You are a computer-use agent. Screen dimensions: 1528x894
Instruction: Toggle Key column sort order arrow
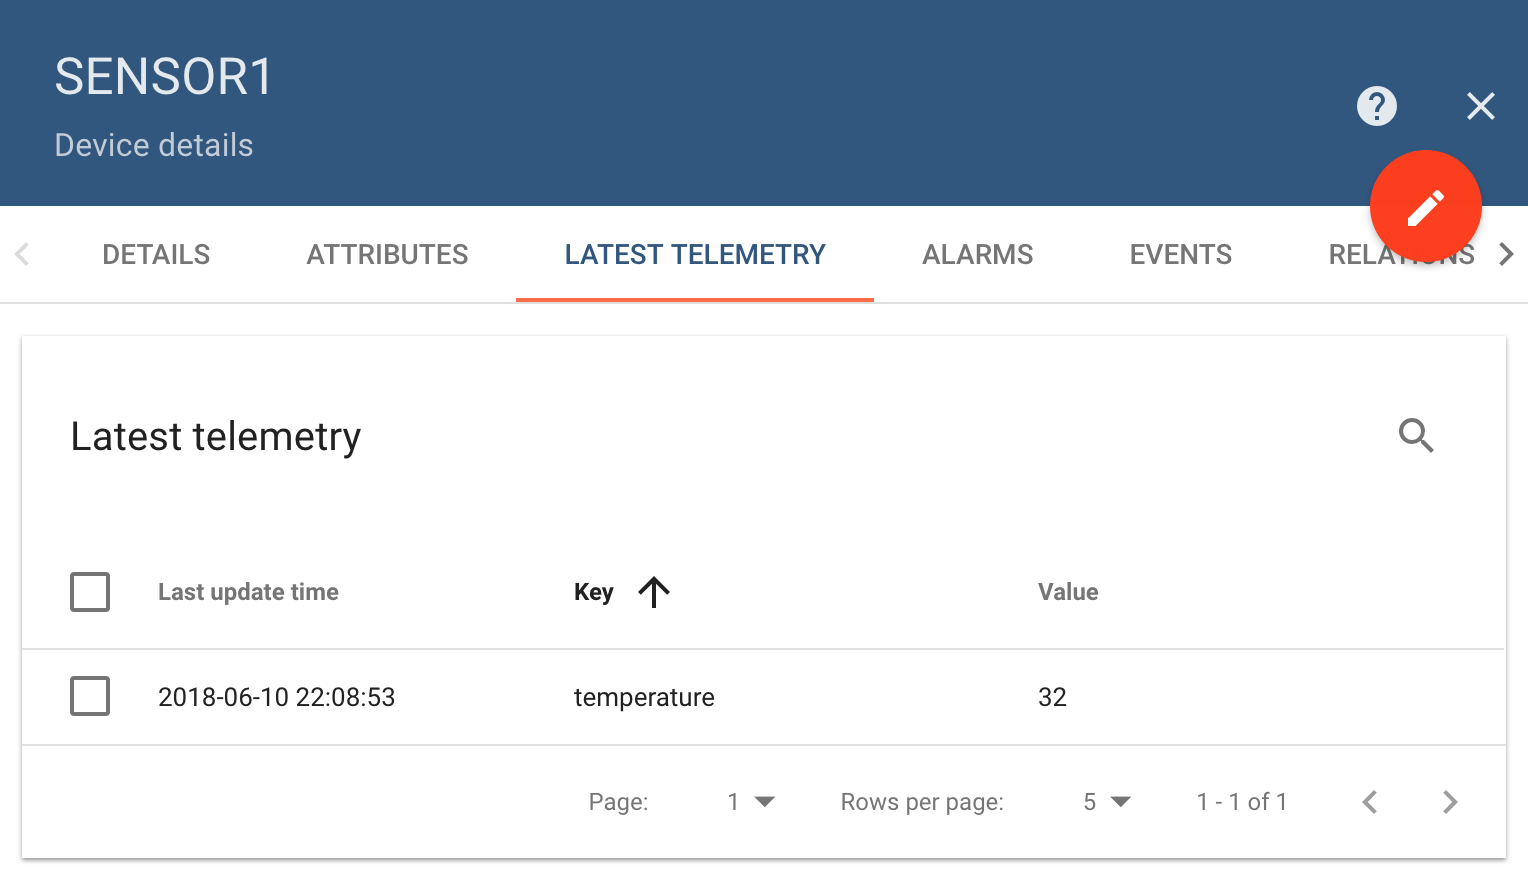tap(654, 591)
